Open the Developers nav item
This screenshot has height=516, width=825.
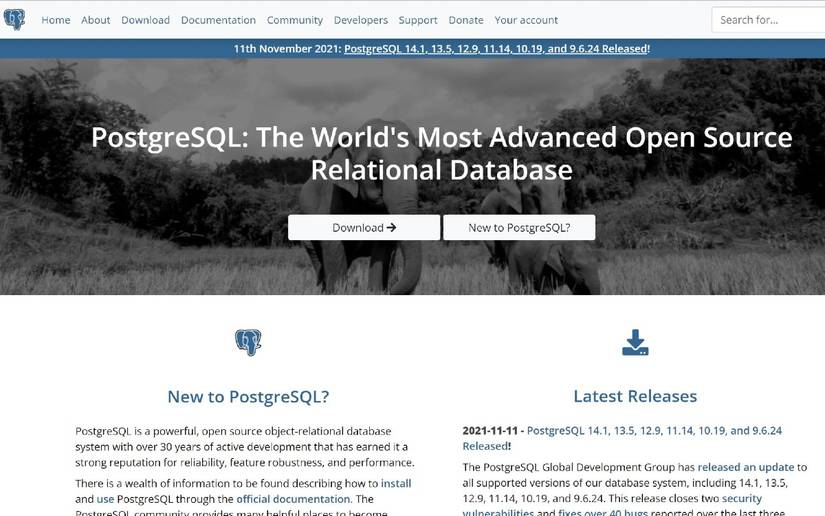[361, 20]
